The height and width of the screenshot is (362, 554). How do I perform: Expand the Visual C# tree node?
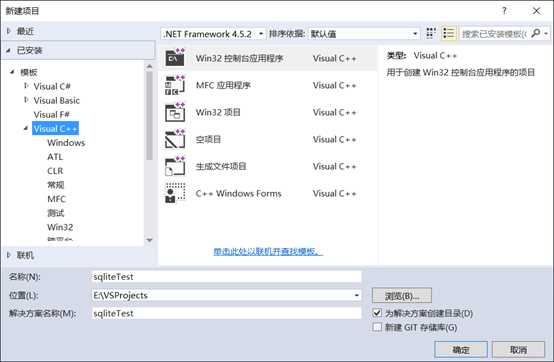point(26,86)
